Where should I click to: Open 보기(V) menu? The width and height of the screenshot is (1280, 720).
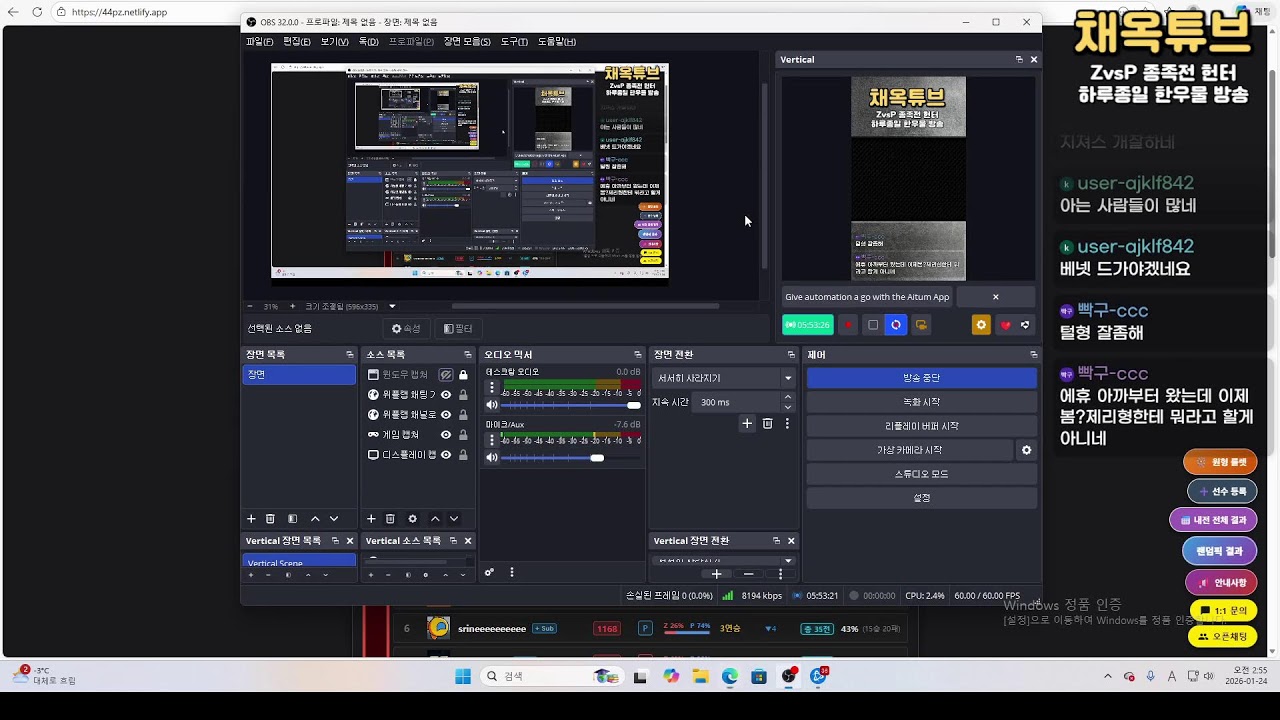pyautogui.click(x=335, y=42)
